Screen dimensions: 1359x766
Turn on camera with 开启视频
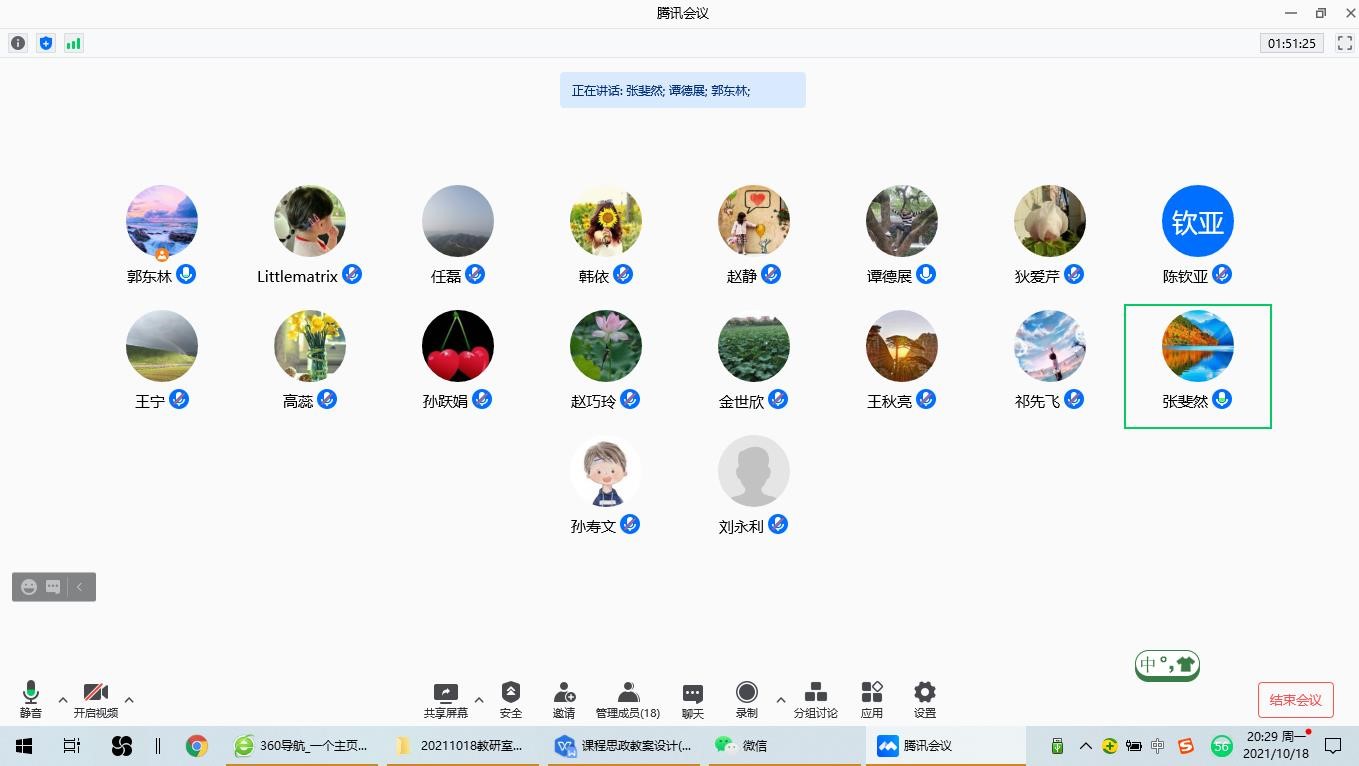95,699
